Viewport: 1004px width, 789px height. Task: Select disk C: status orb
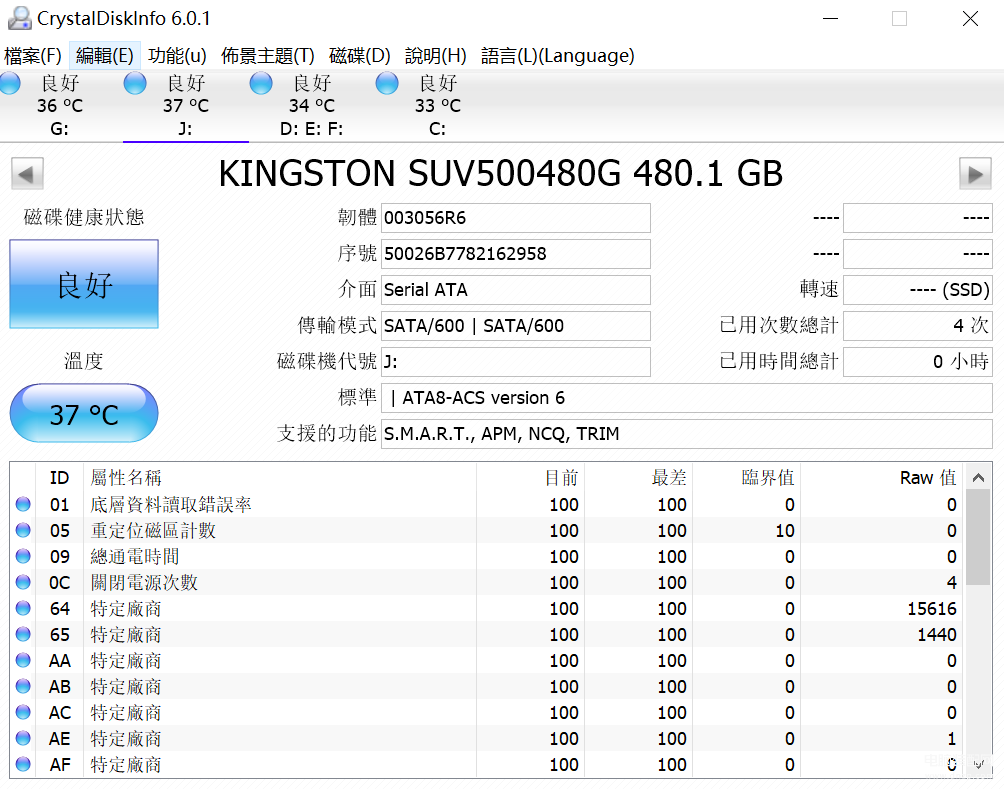pyautogui.click(x=387, y=83)
